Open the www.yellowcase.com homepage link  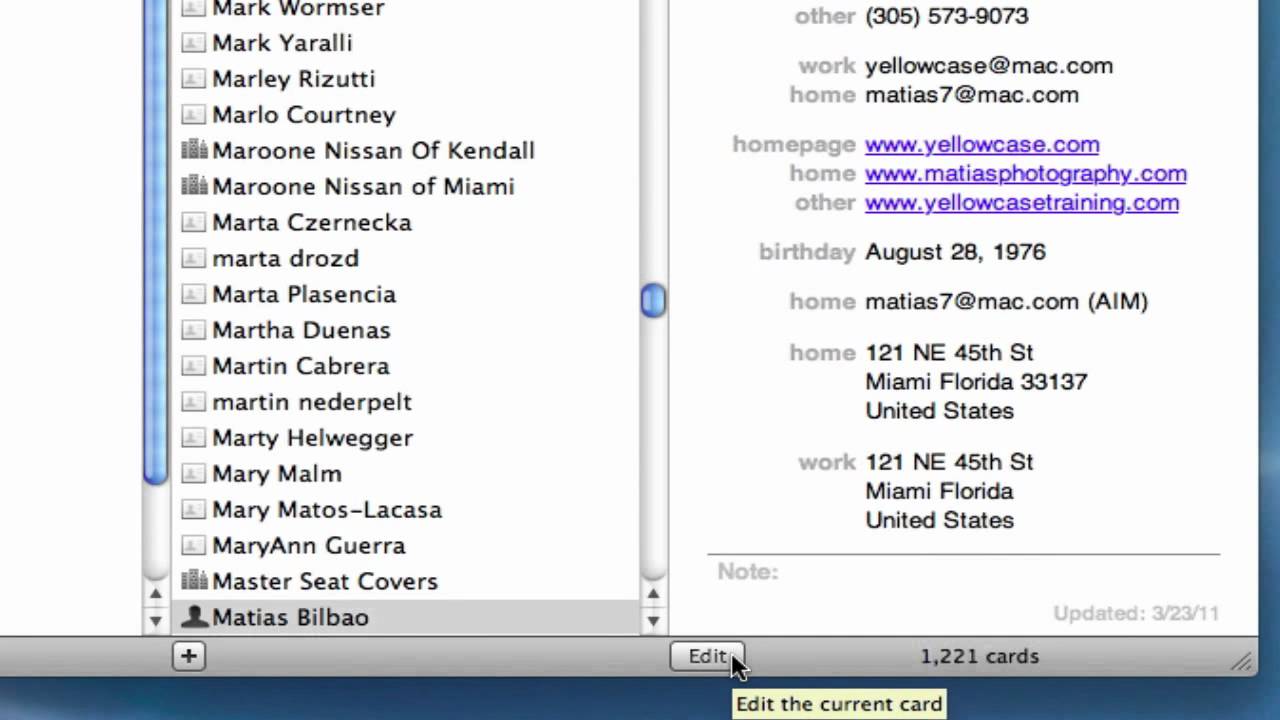[982, 144]
